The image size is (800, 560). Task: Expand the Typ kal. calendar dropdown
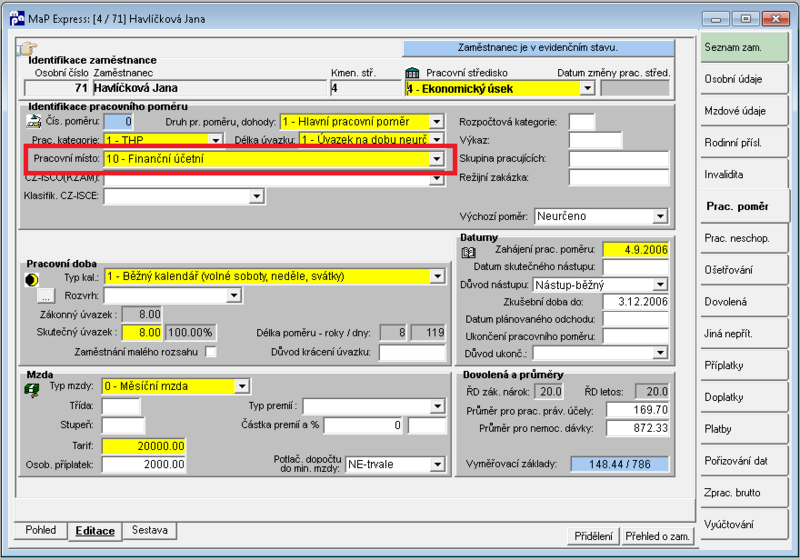[437, 276]
